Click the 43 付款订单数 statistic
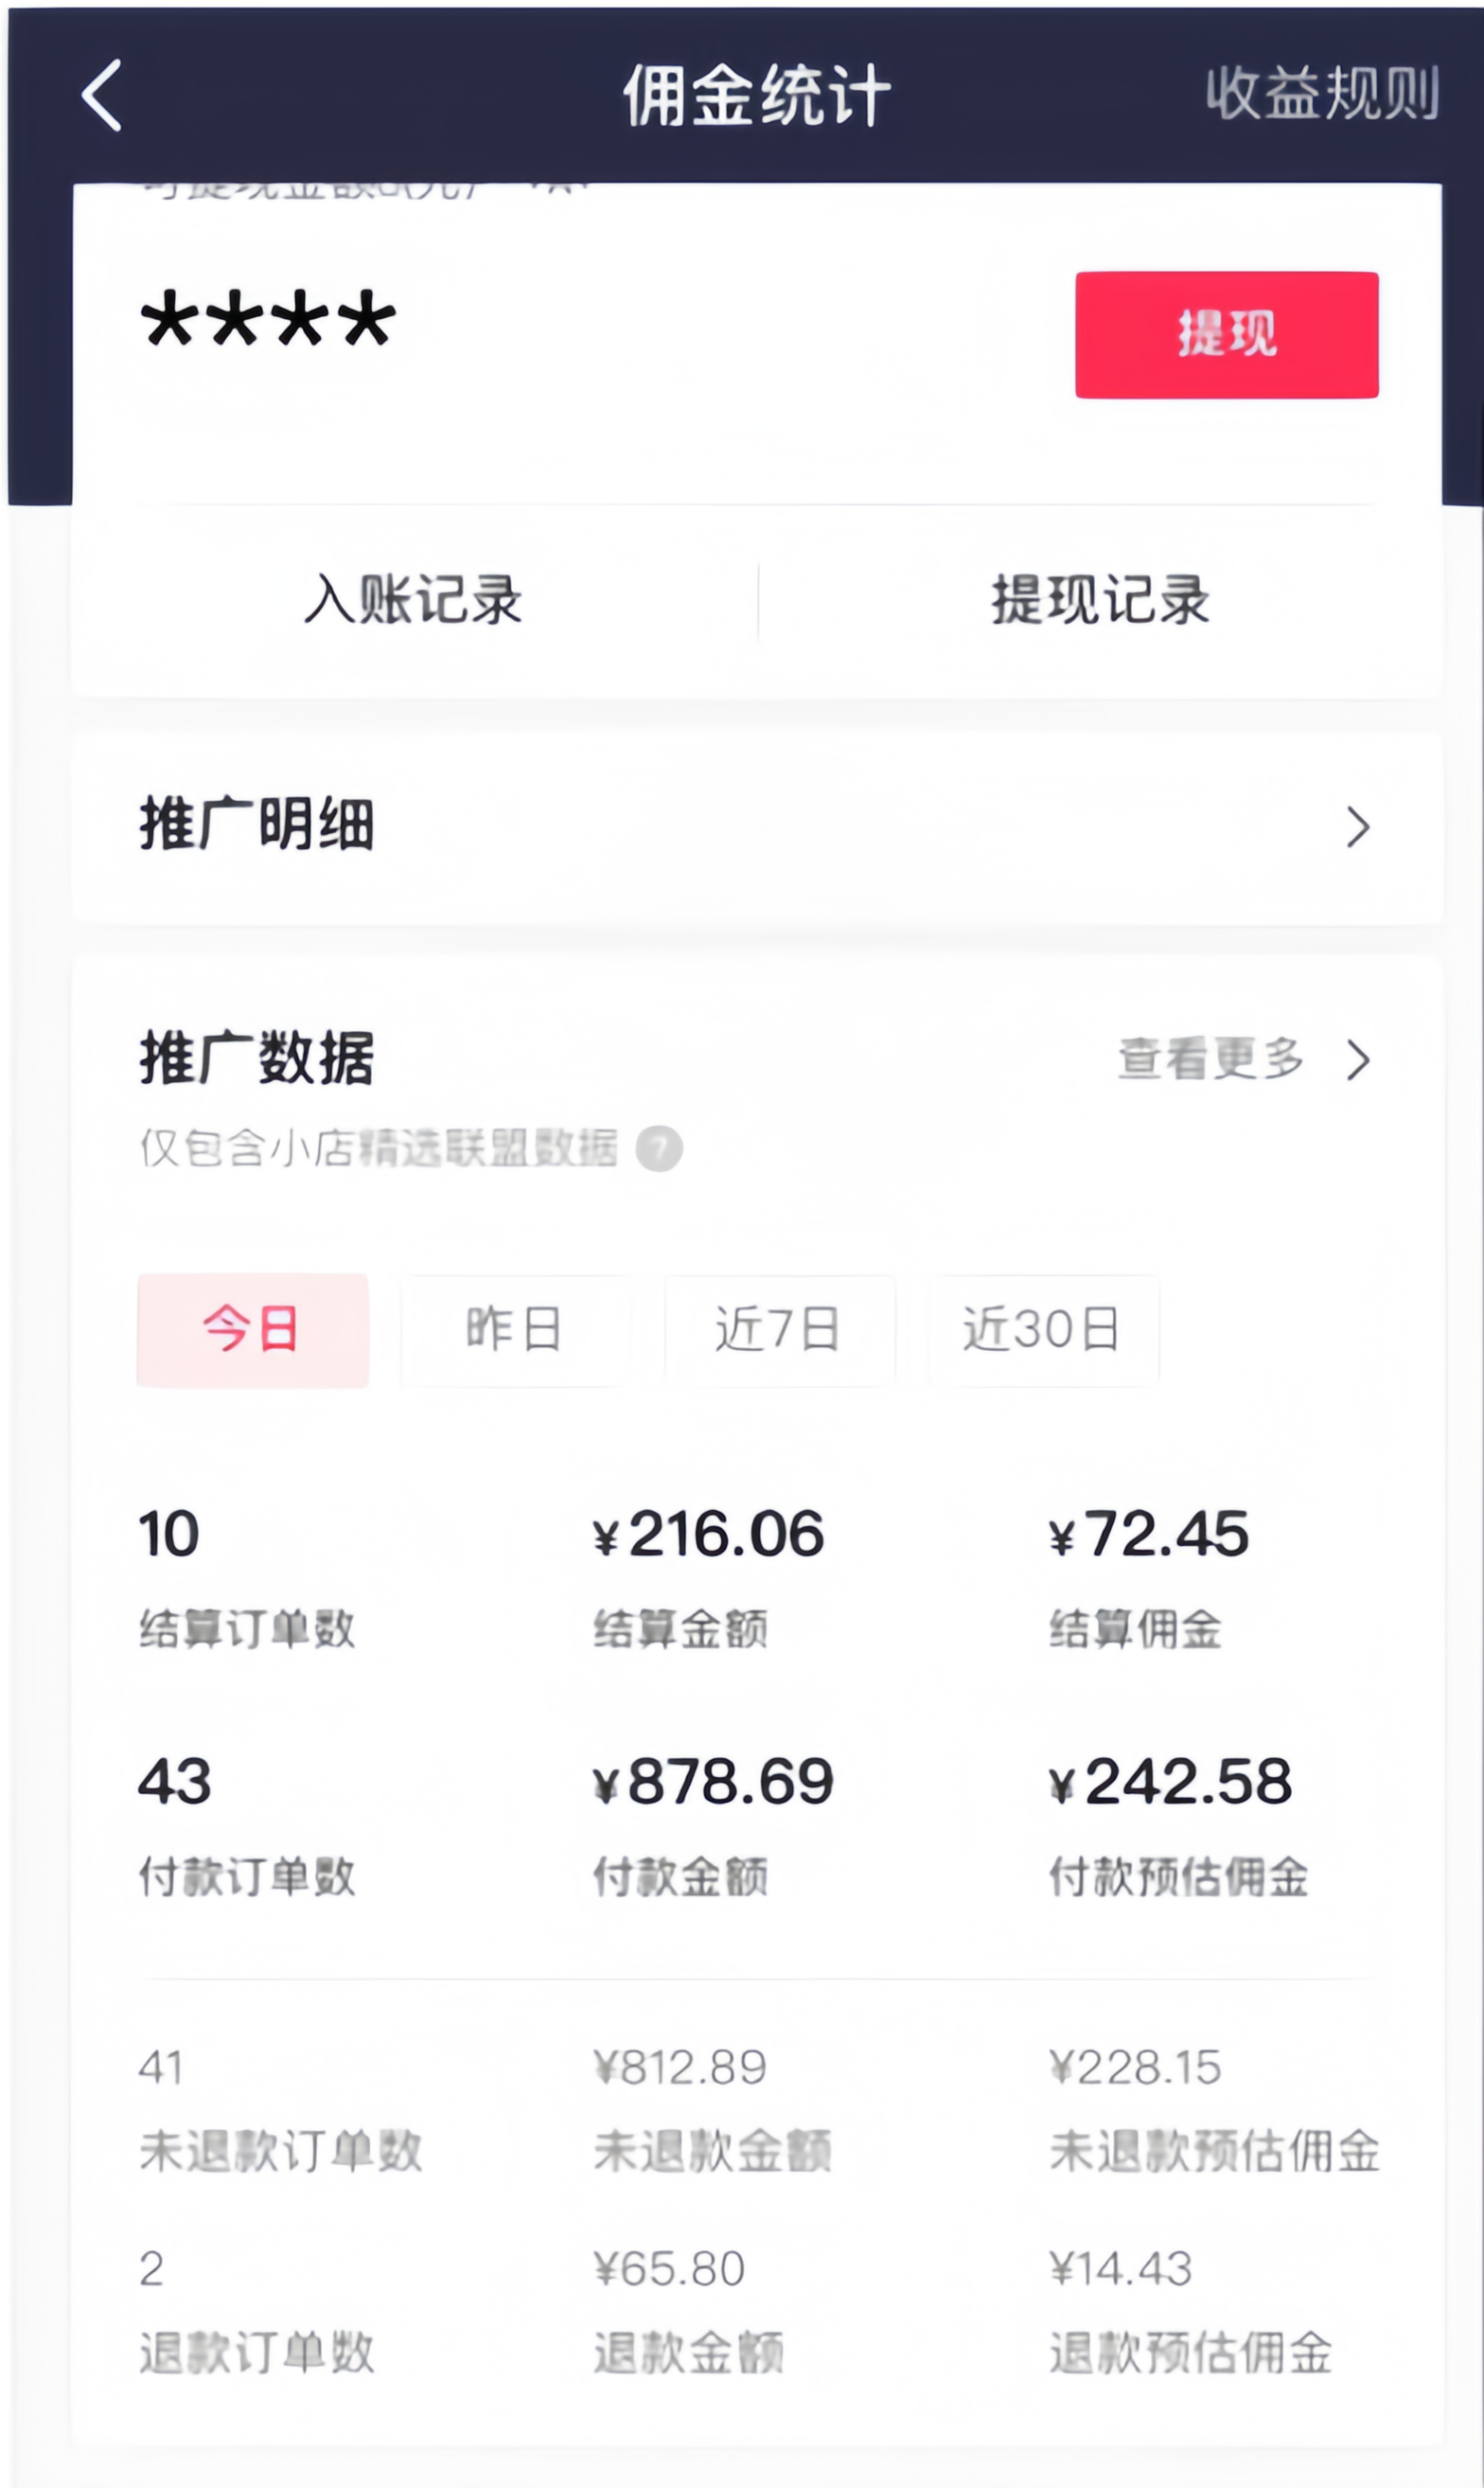The image size is (1484, 2488). click(175, 1781)
